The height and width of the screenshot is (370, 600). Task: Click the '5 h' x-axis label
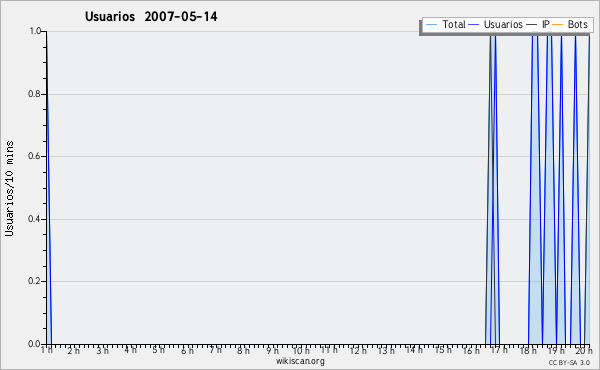point(158,350)
